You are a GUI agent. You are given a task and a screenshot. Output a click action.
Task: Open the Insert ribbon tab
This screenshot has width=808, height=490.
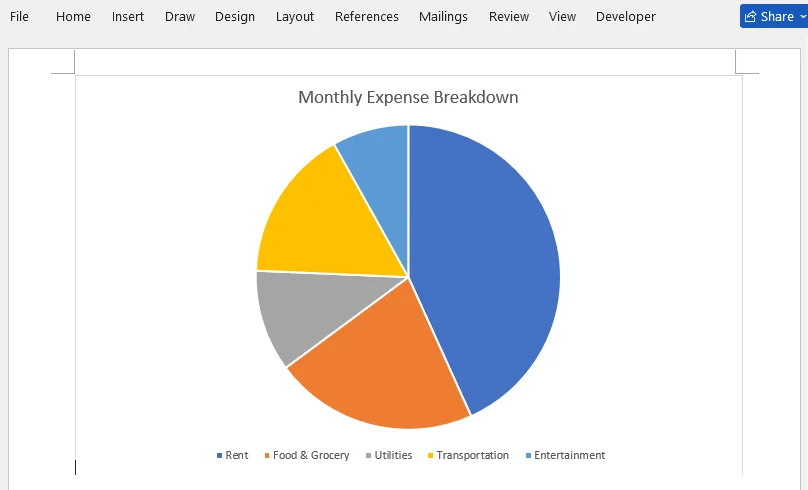coord(128,16)
